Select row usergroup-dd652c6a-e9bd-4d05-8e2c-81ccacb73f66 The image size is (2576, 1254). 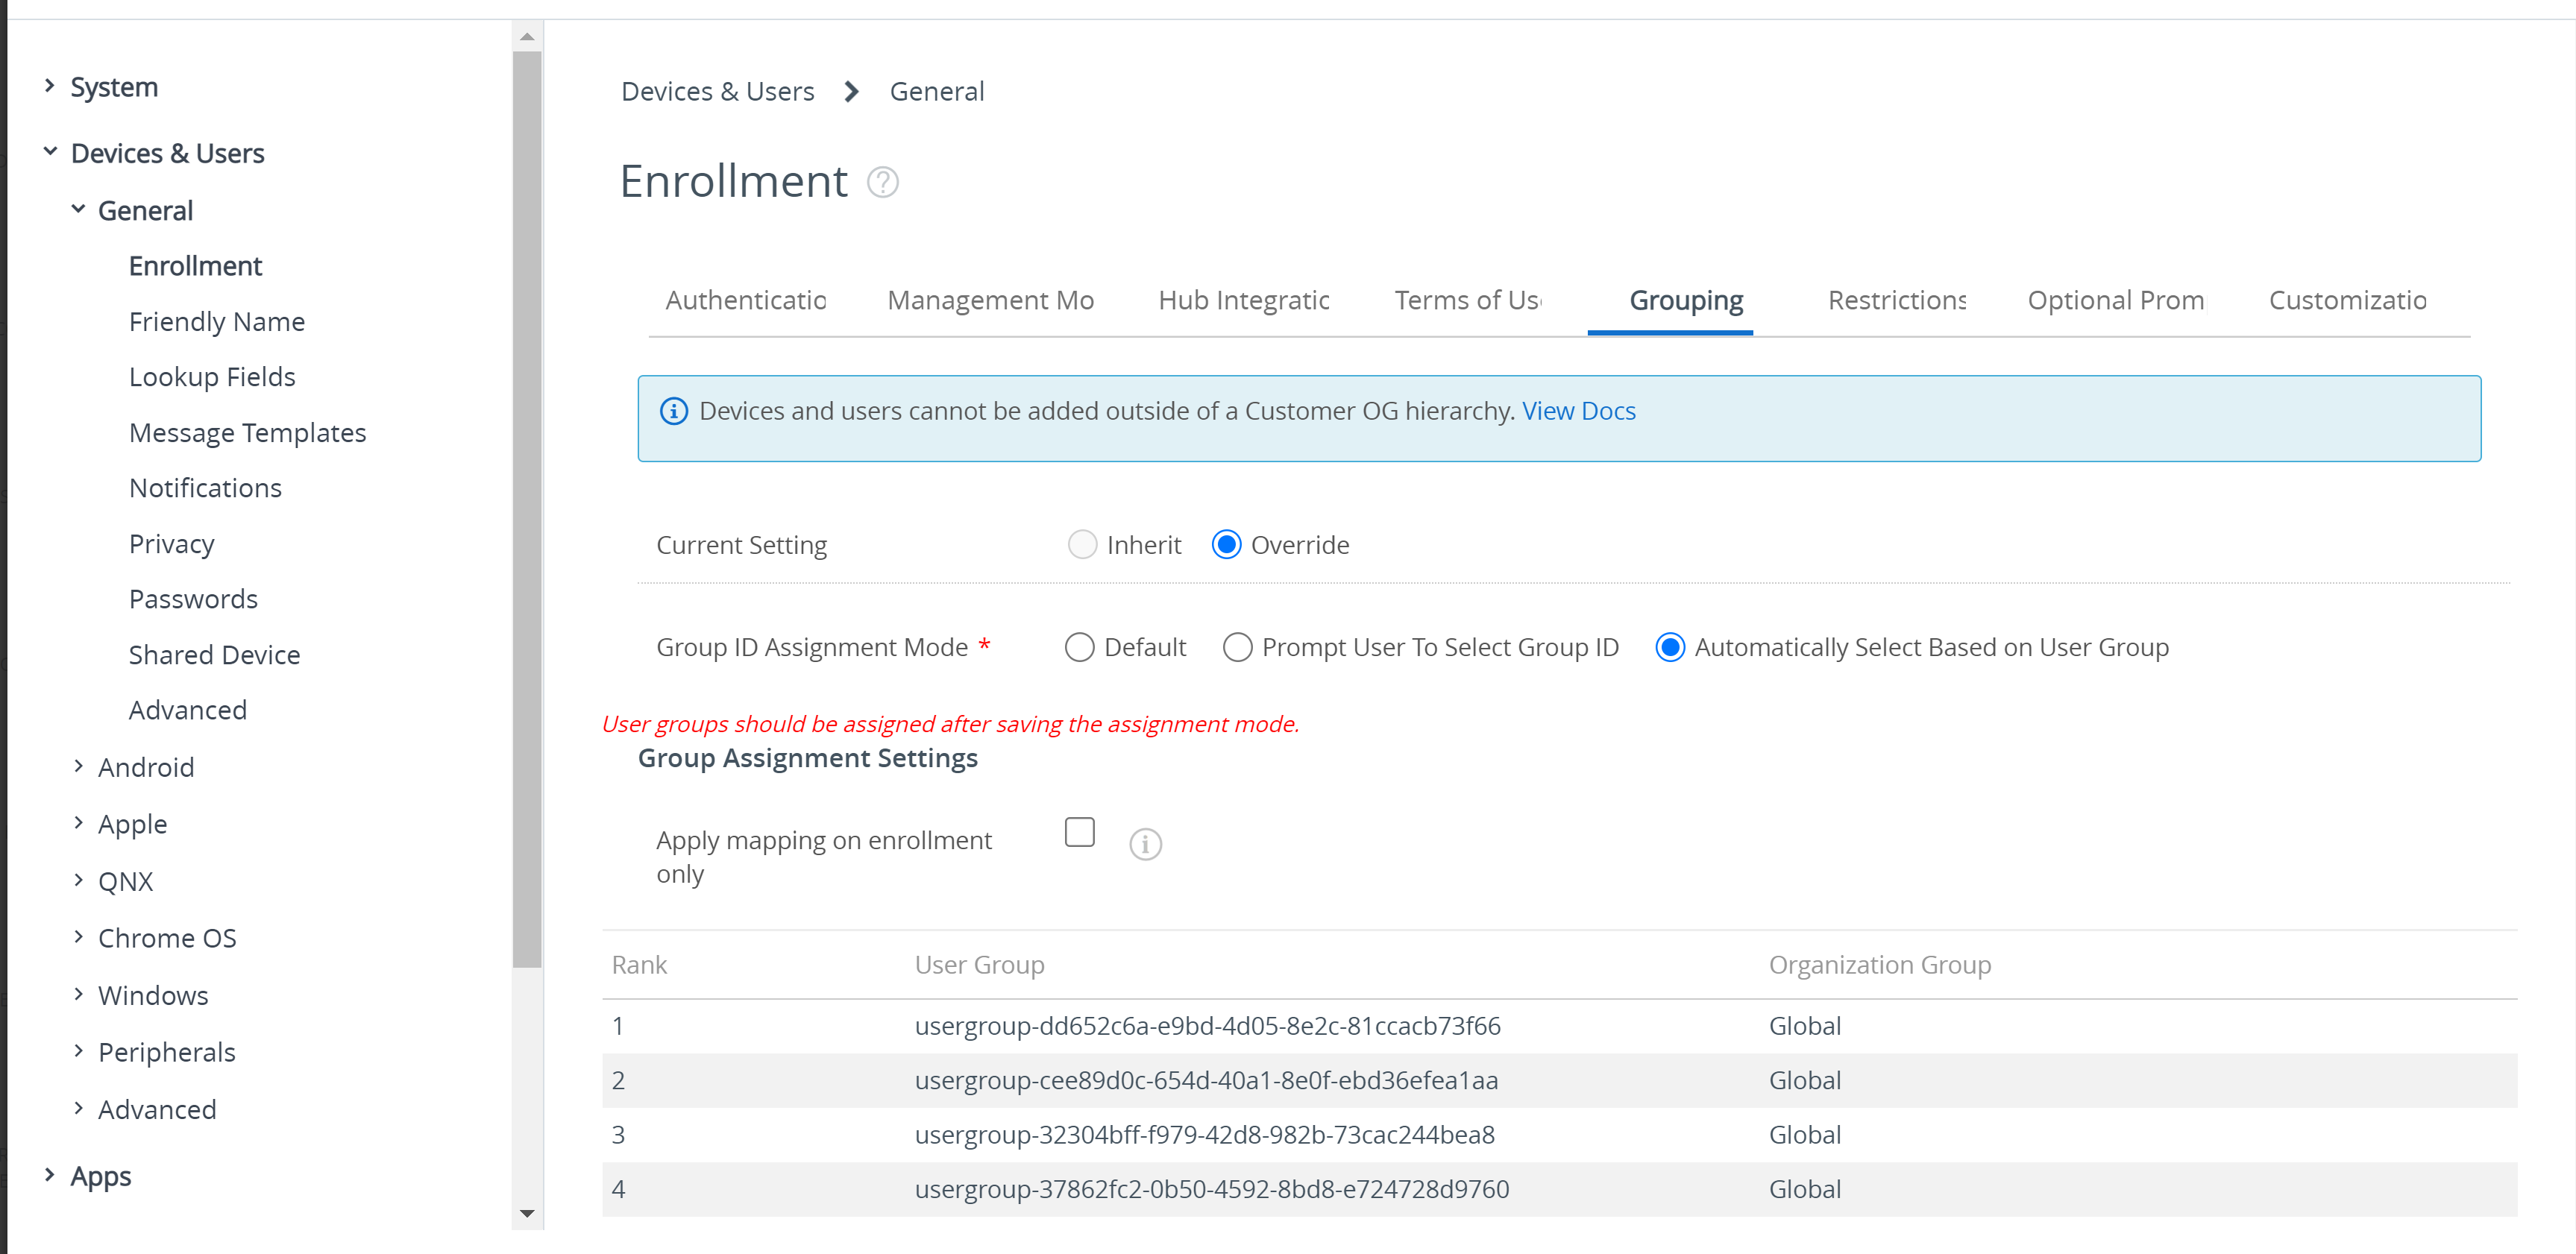tap(1559, 1026)
